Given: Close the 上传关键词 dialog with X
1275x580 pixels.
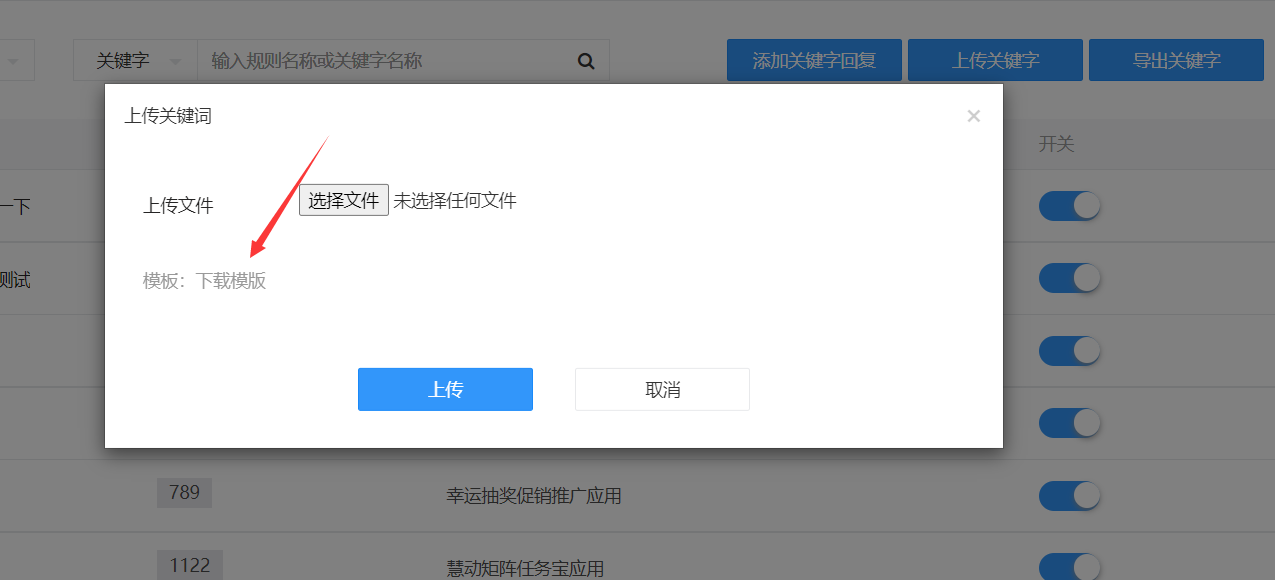Looking at the screenshot, I should click(x=973, y=116).
